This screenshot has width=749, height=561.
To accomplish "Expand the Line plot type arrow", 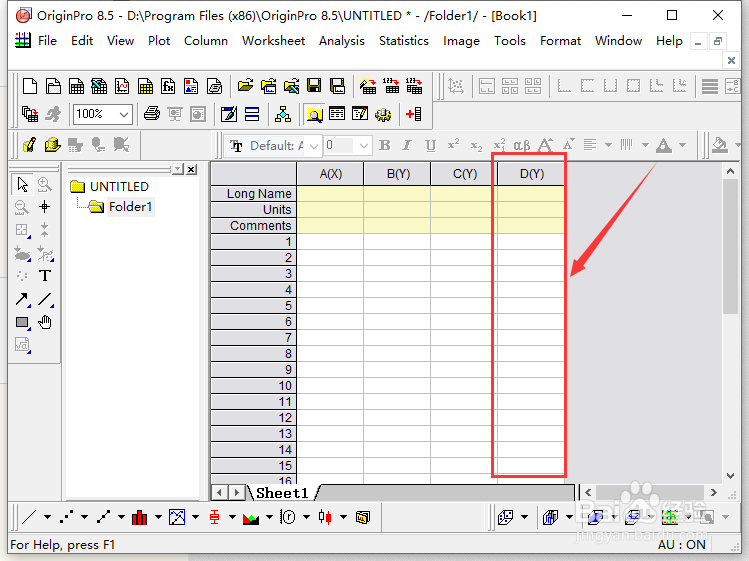I will pyautogui.click(x=47, y=517).
